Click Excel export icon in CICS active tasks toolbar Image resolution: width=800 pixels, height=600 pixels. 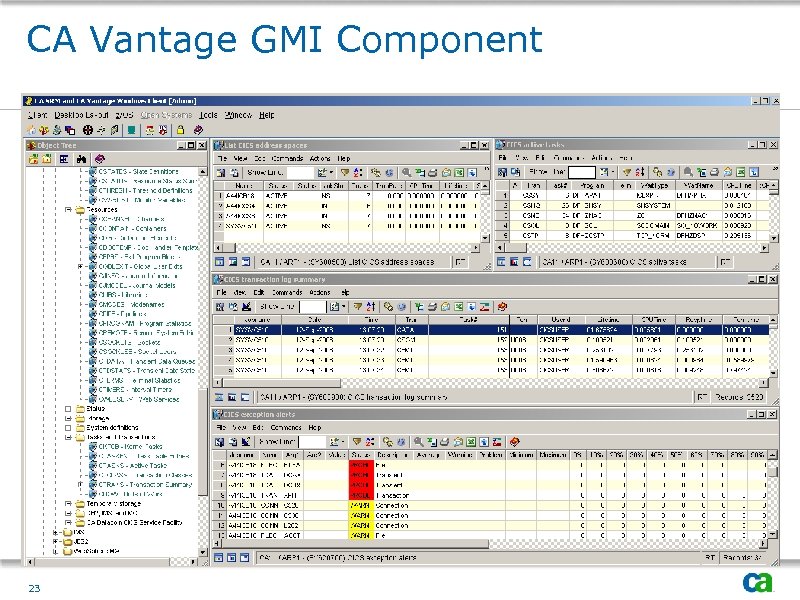[741, 172]
